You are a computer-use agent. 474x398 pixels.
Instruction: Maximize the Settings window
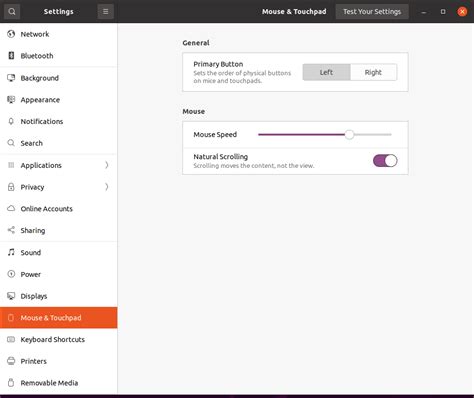point(443,12)
